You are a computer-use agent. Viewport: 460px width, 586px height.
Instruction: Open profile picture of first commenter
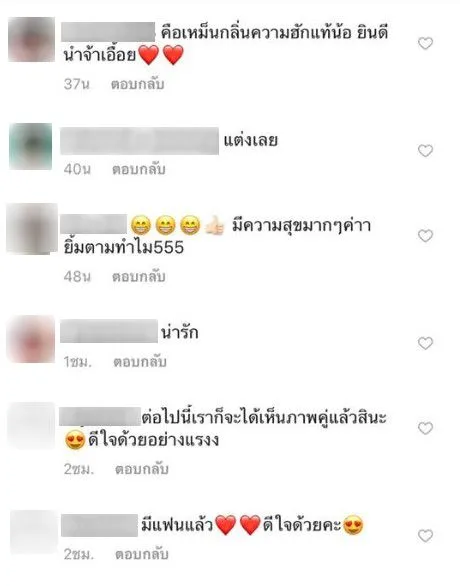pos(31,39)
